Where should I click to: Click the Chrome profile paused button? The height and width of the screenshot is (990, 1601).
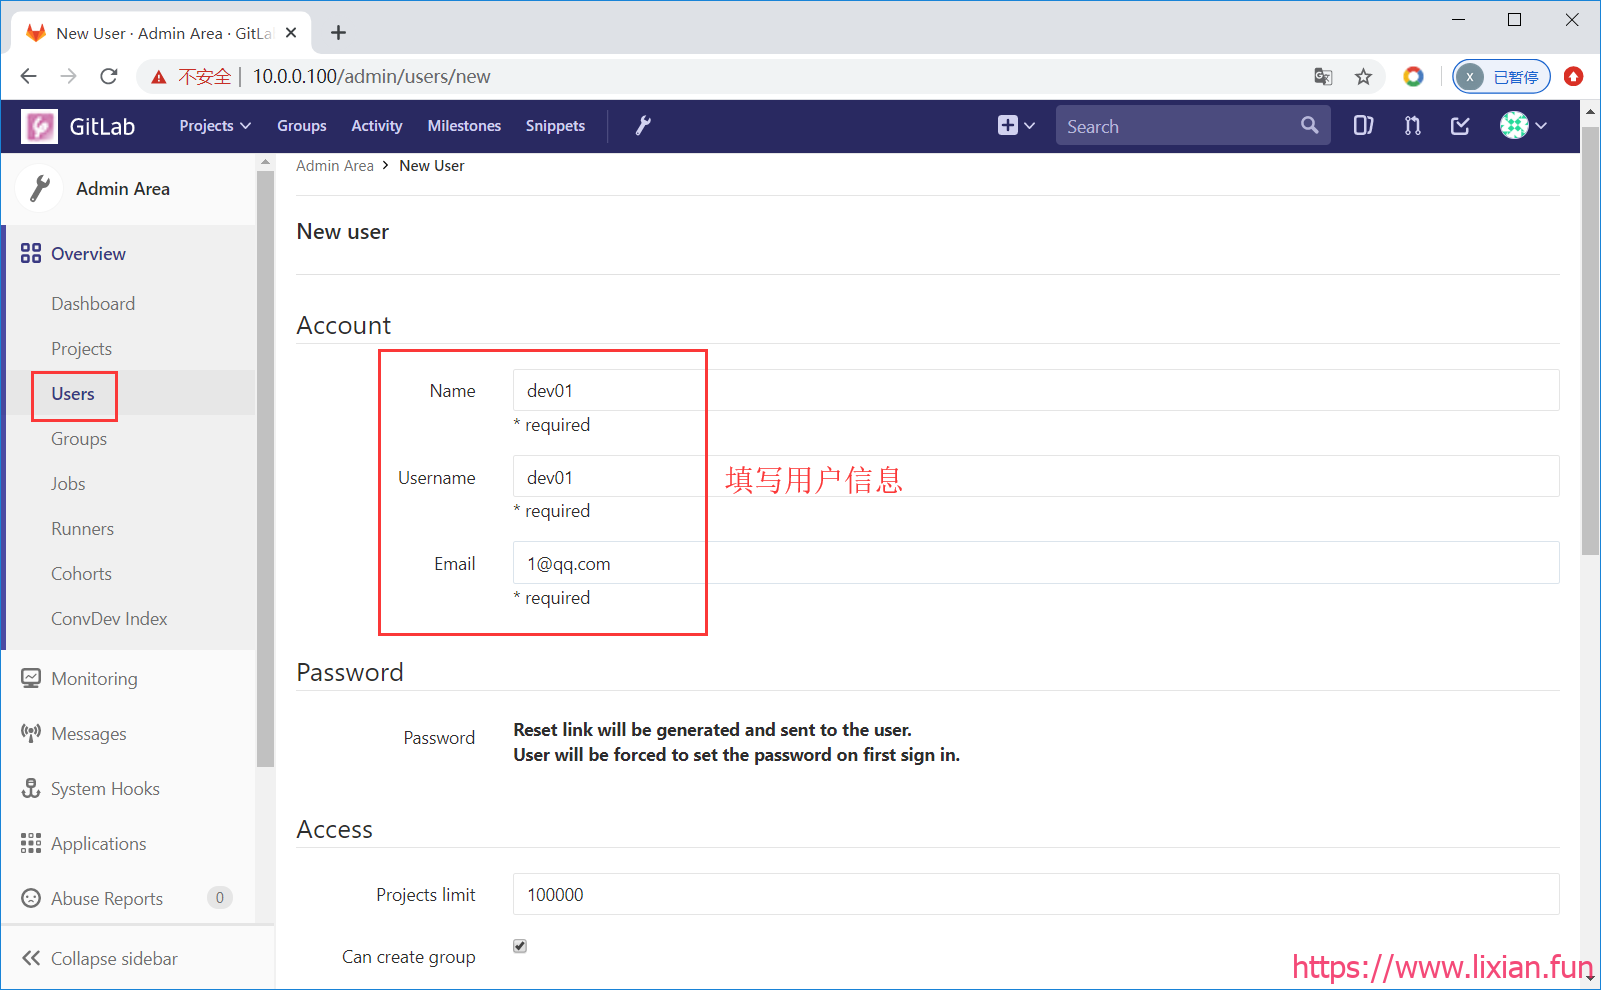1501,76
